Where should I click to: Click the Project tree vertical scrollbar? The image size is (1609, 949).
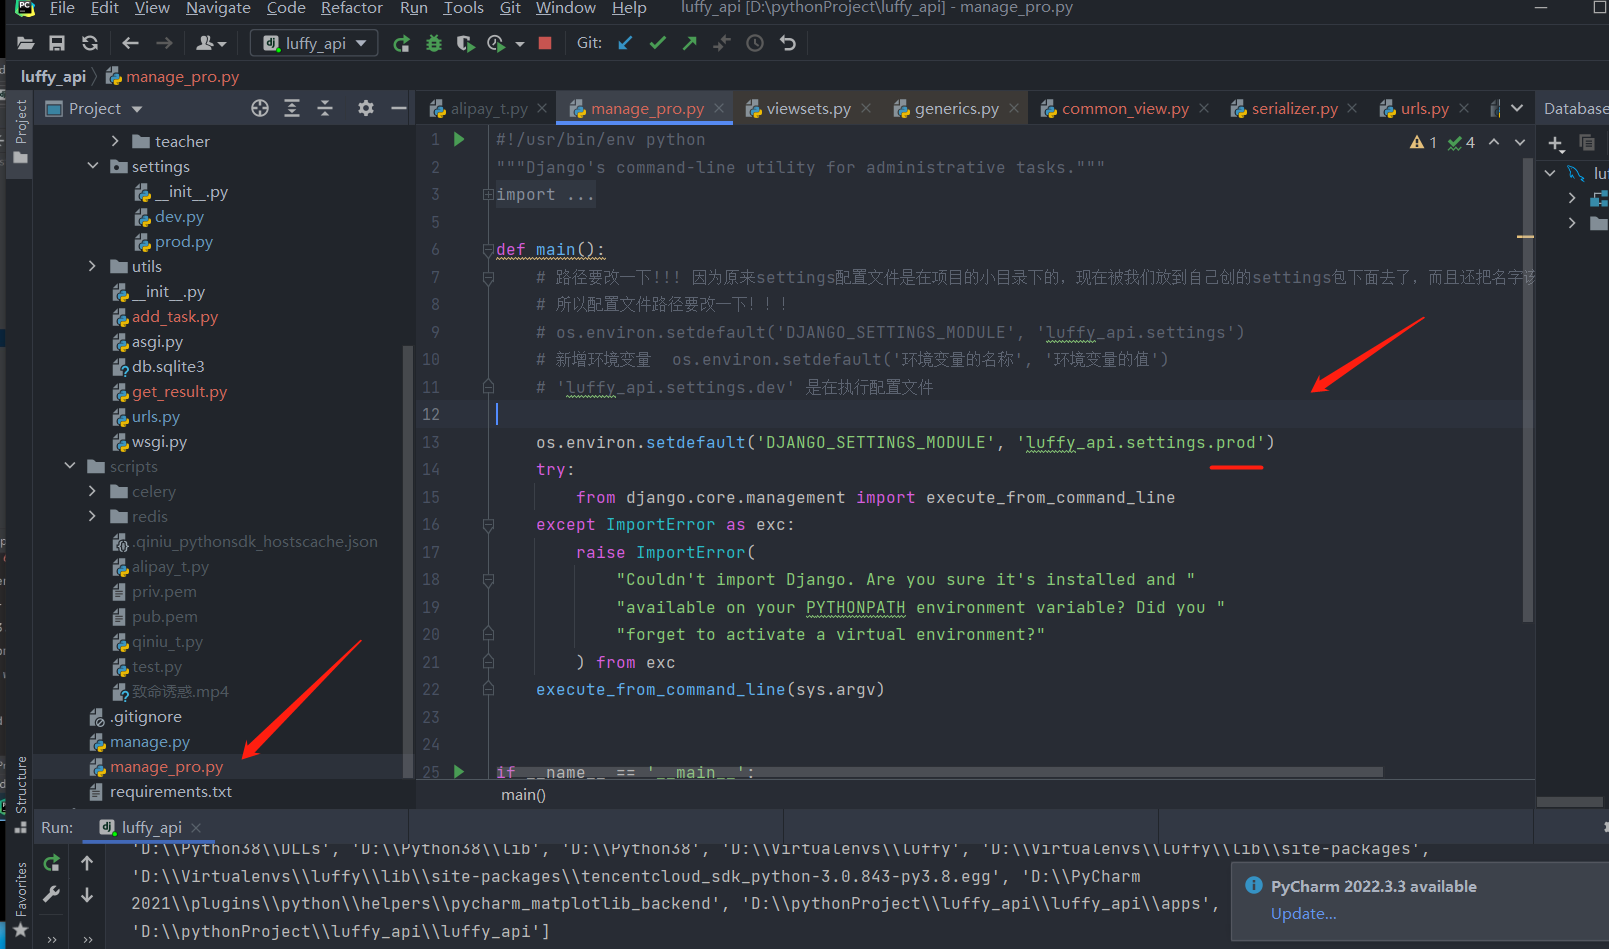(407, 560)
